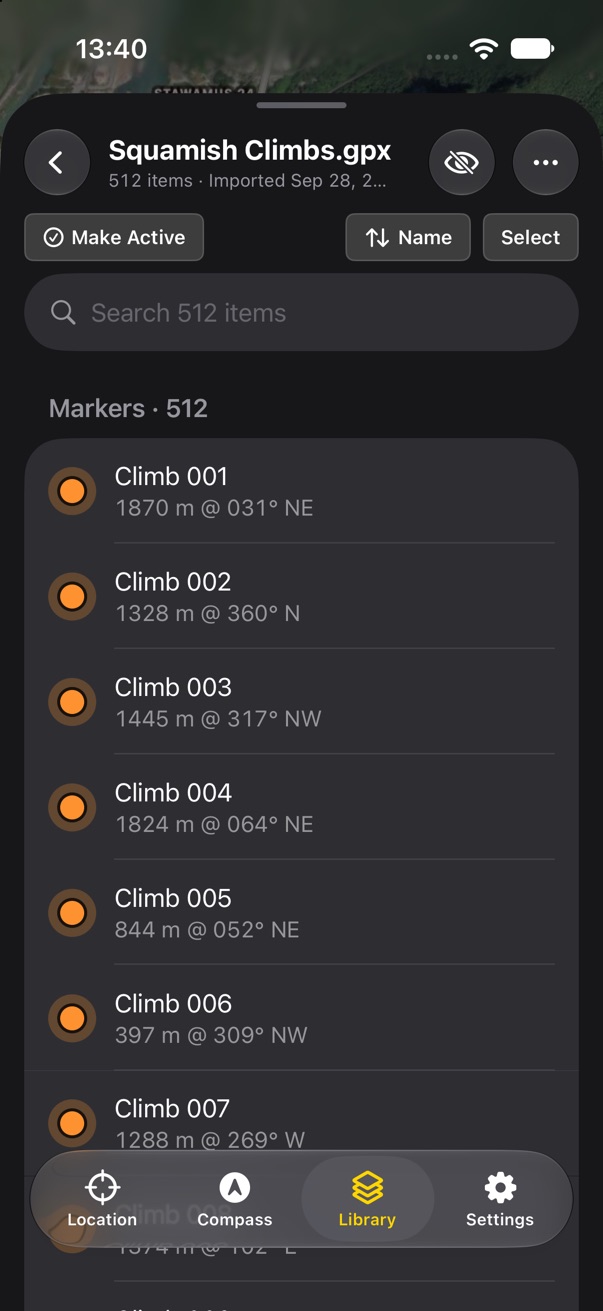Switch to the Compass tab
Image resolution: width=603 pixels, height=1311 pixels.
[x=235, y=1199]
